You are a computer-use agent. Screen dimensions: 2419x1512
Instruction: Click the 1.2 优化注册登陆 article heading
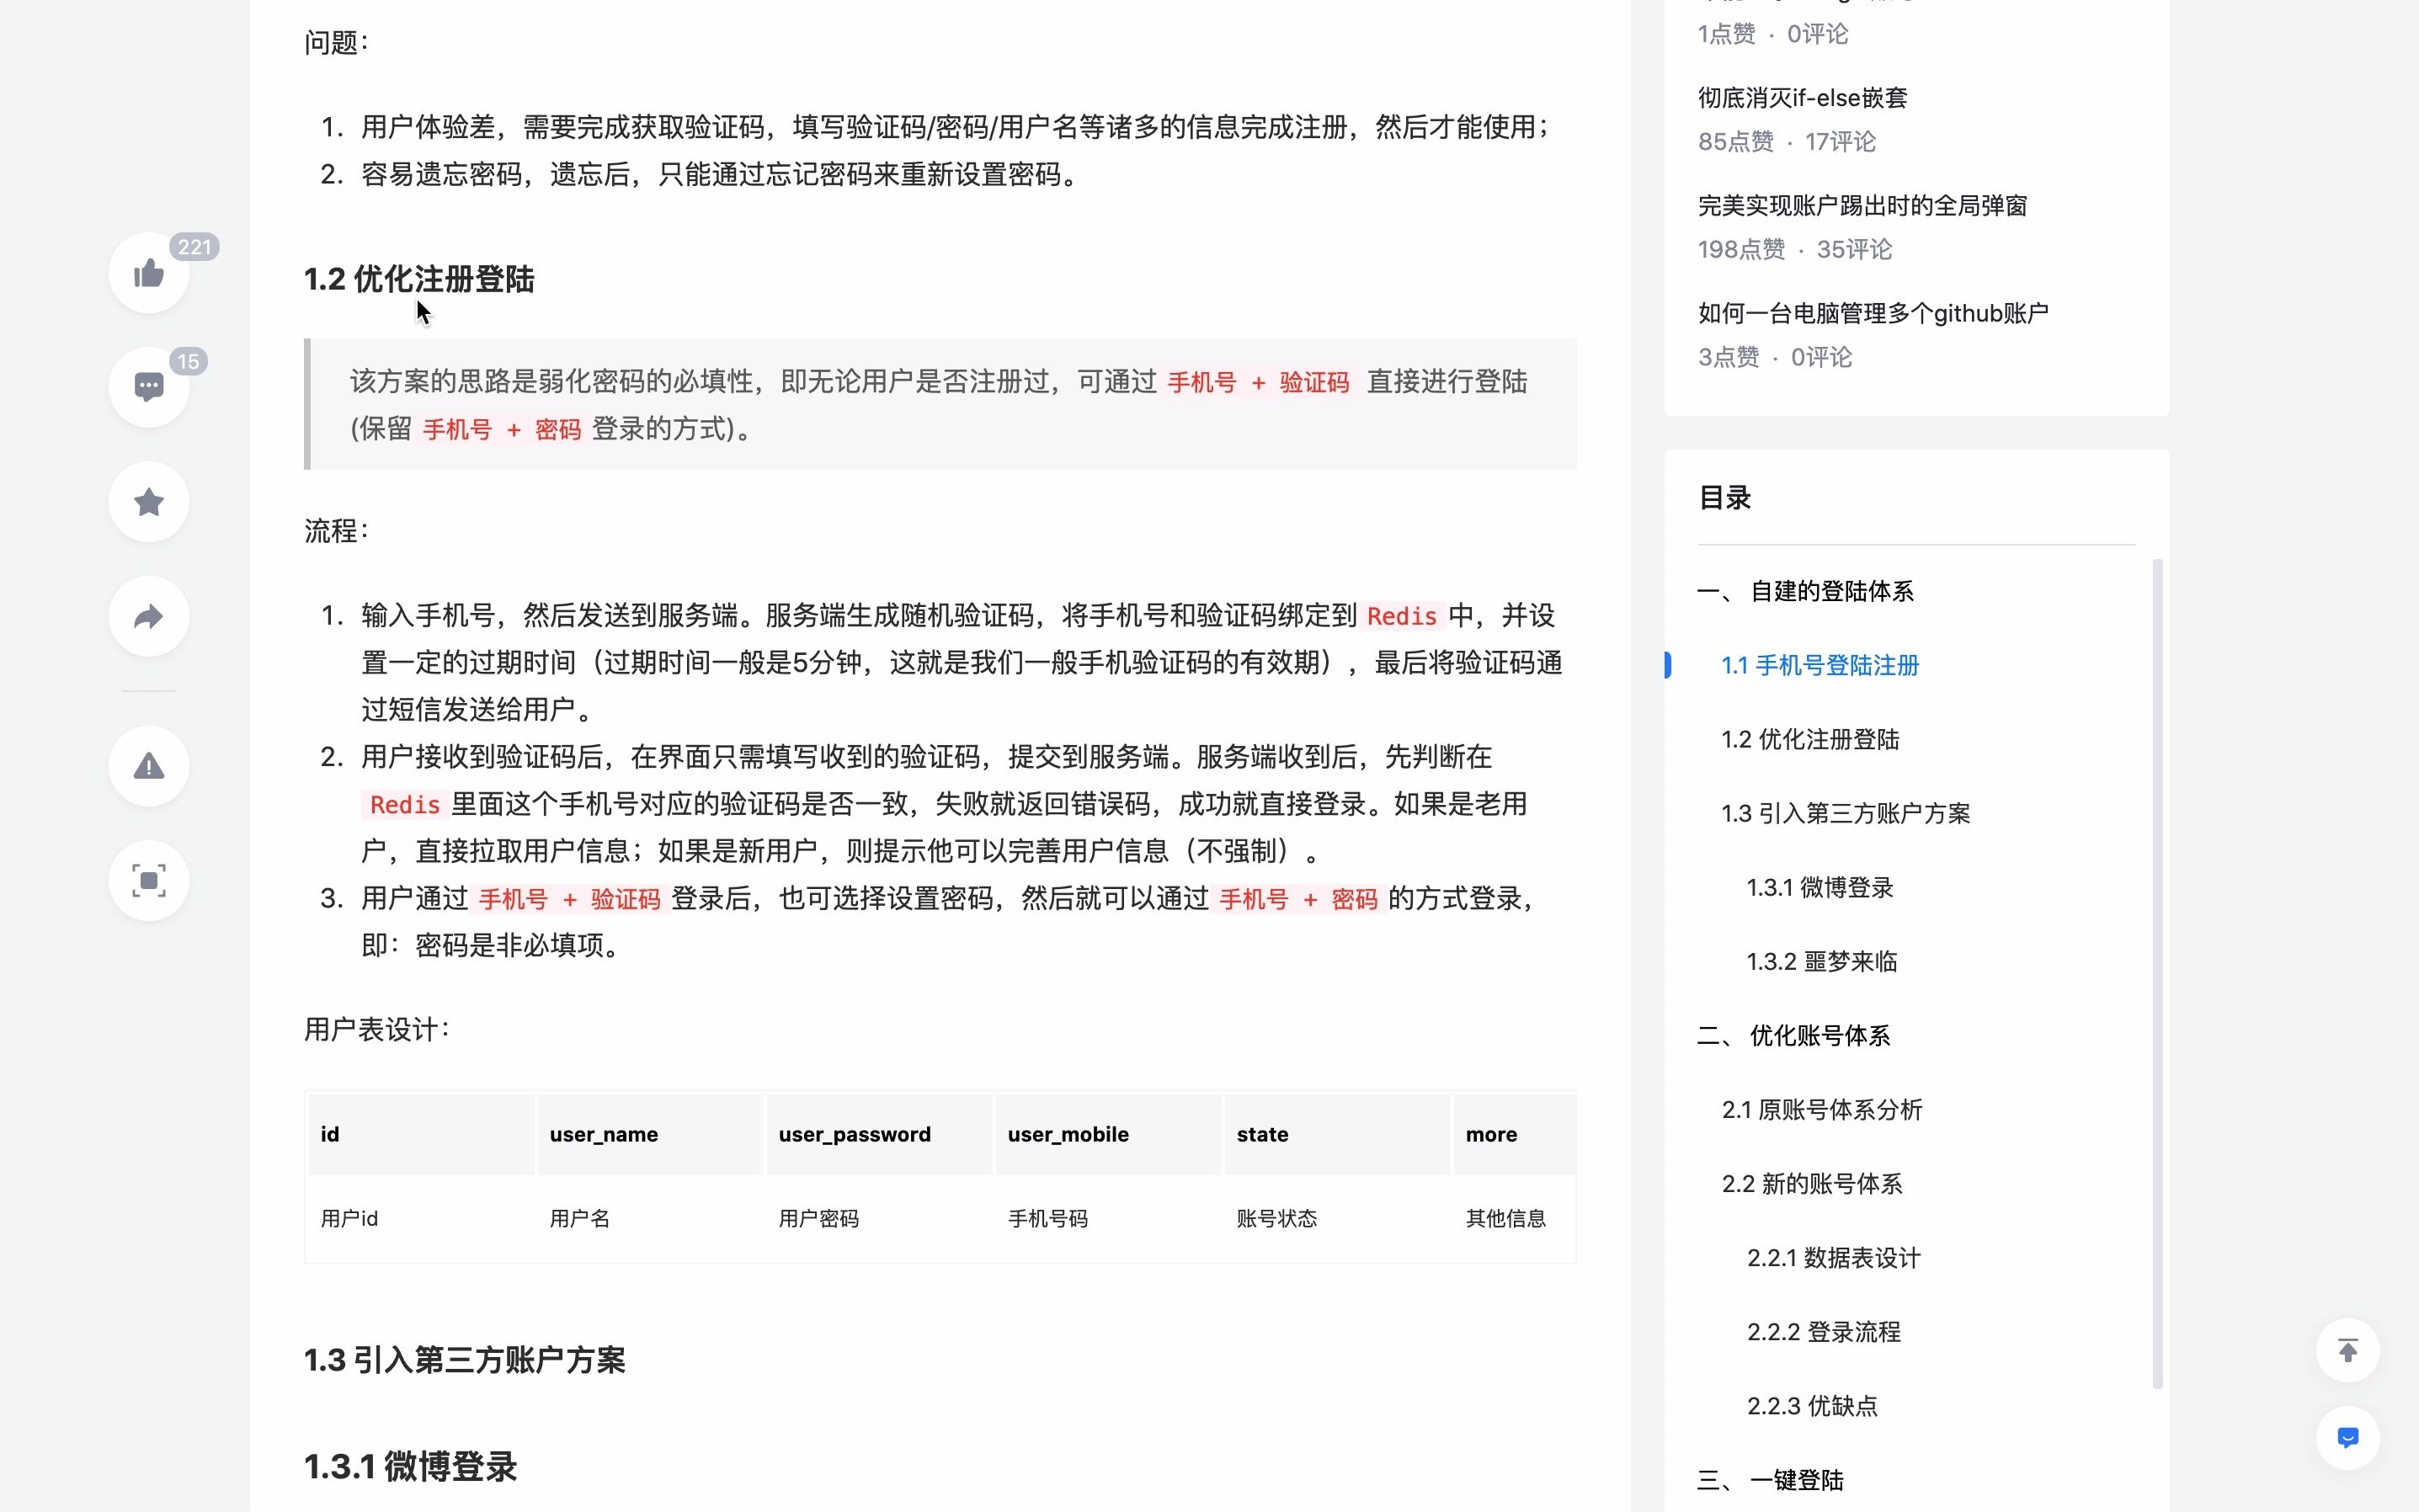(419, 279)
